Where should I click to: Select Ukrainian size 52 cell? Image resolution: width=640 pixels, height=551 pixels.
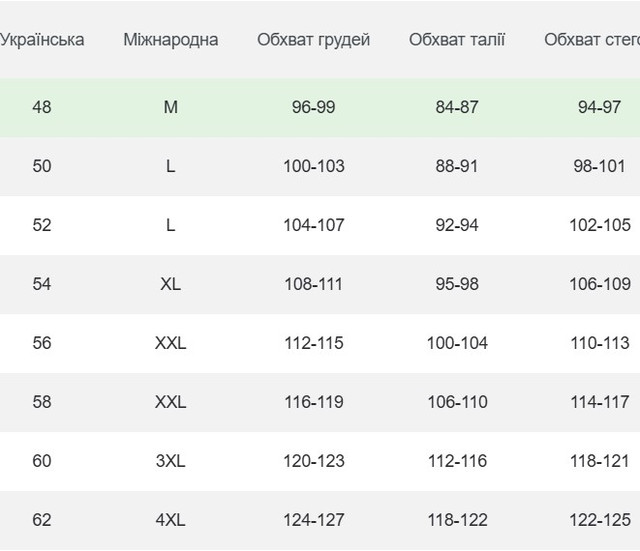(x=42, y=225)
